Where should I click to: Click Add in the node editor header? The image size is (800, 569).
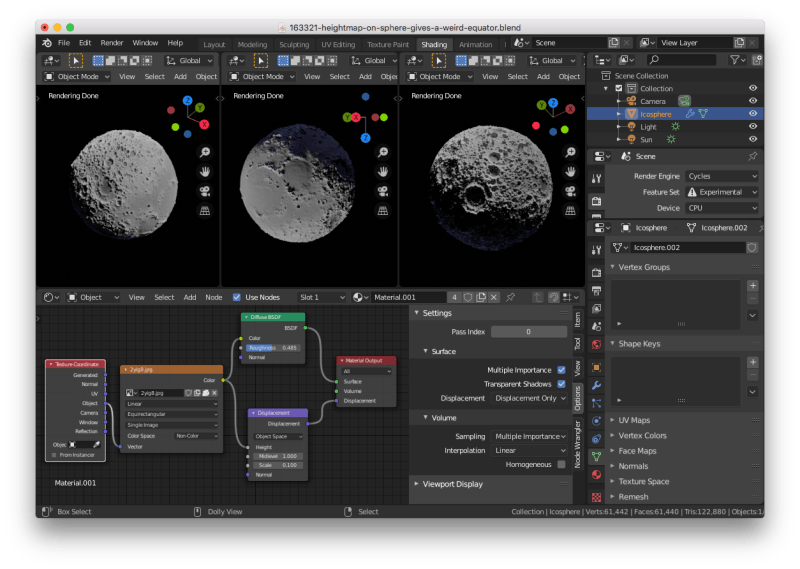pos(189,297)
